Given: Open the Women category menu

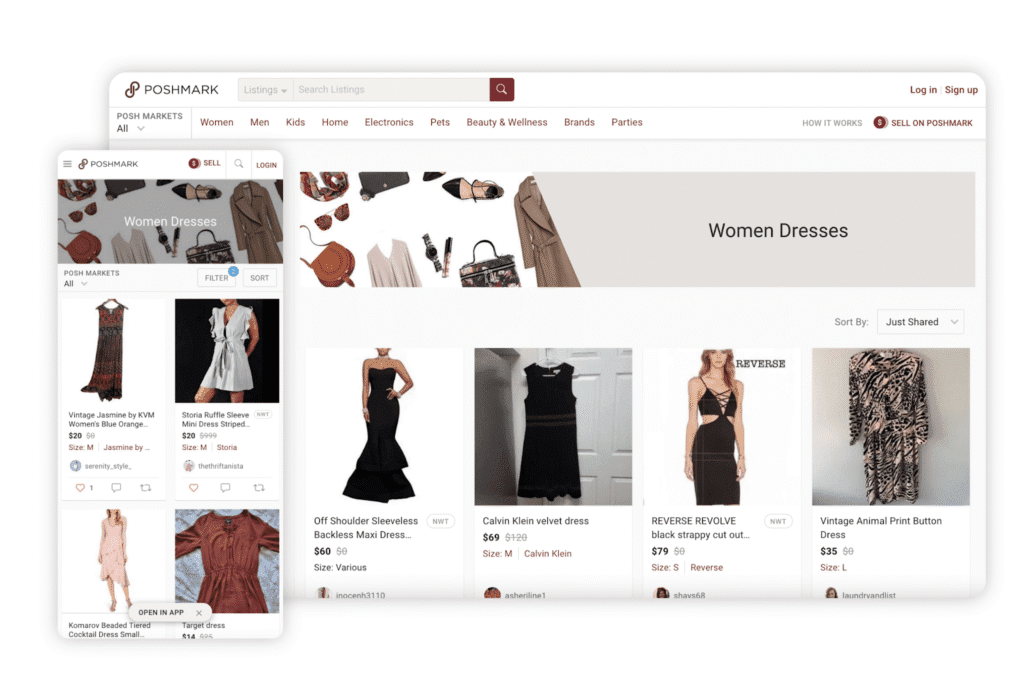Looking at the screenshot, I should [216, 123].
